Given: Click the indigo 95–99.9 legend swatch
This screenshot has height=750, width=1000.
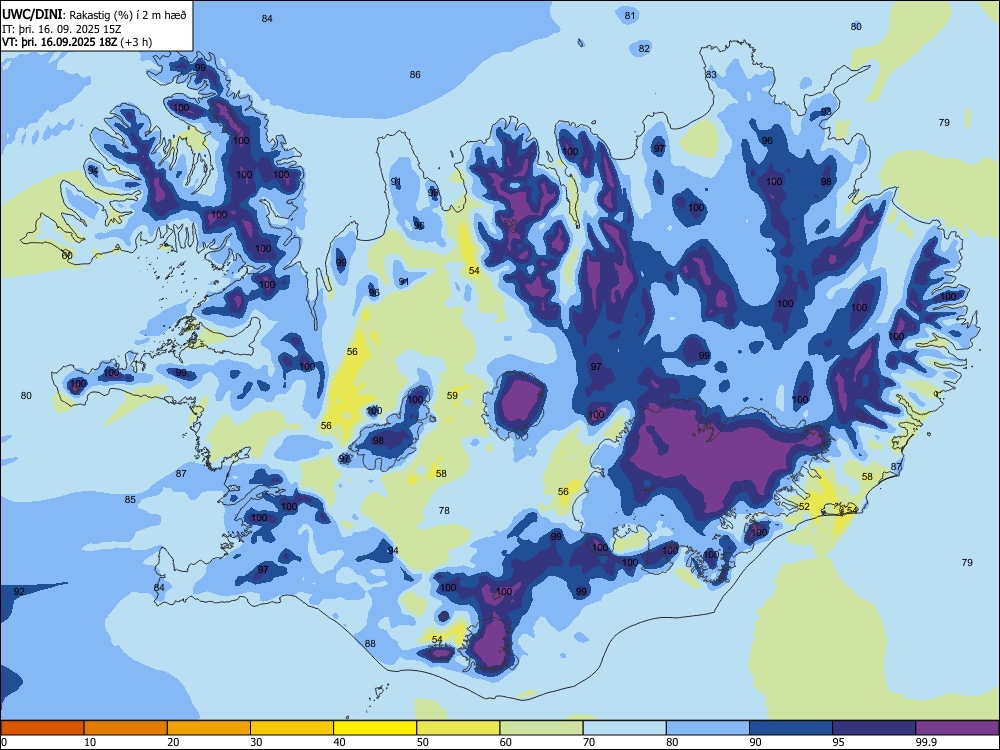Looking at the screenshot, I should point(874,728).
